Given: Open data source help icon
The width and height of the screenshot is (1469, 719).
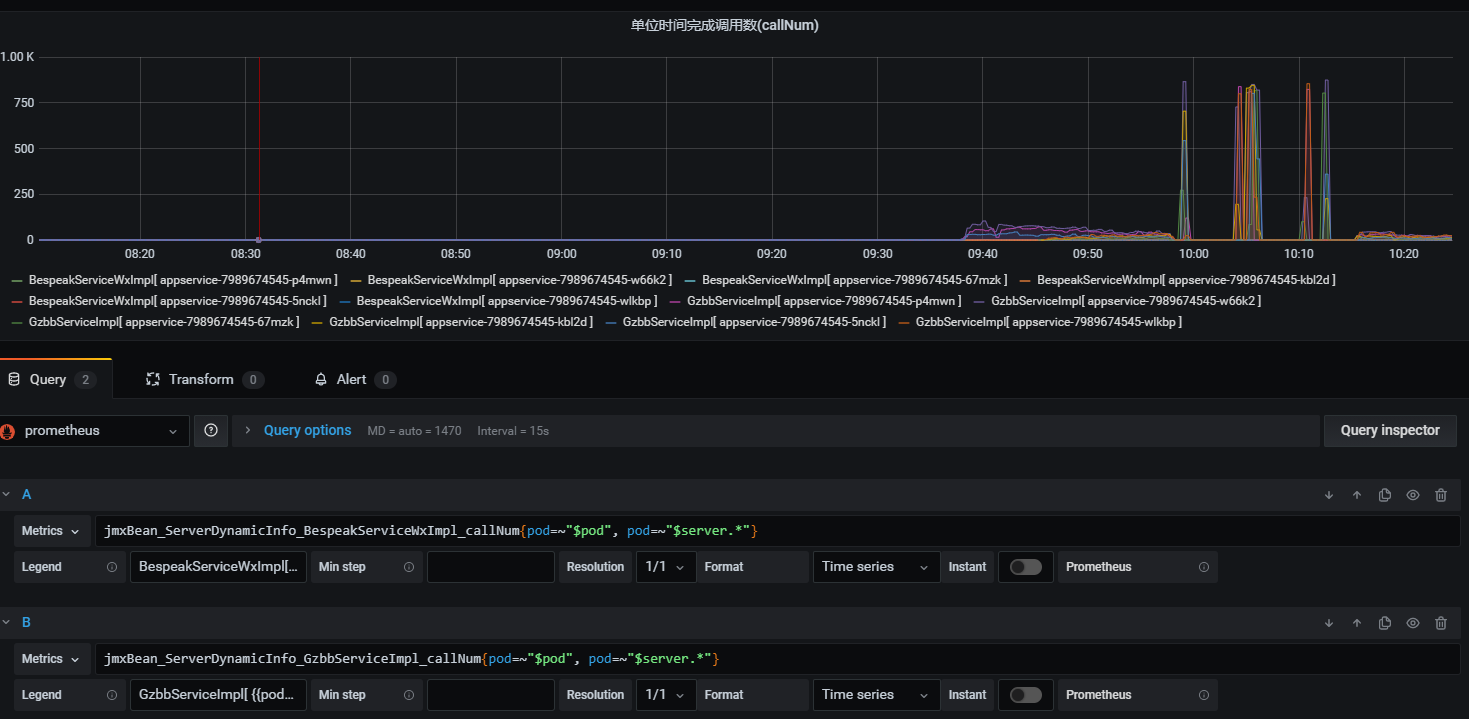Looking at the screenshot, I should (211, 431).
